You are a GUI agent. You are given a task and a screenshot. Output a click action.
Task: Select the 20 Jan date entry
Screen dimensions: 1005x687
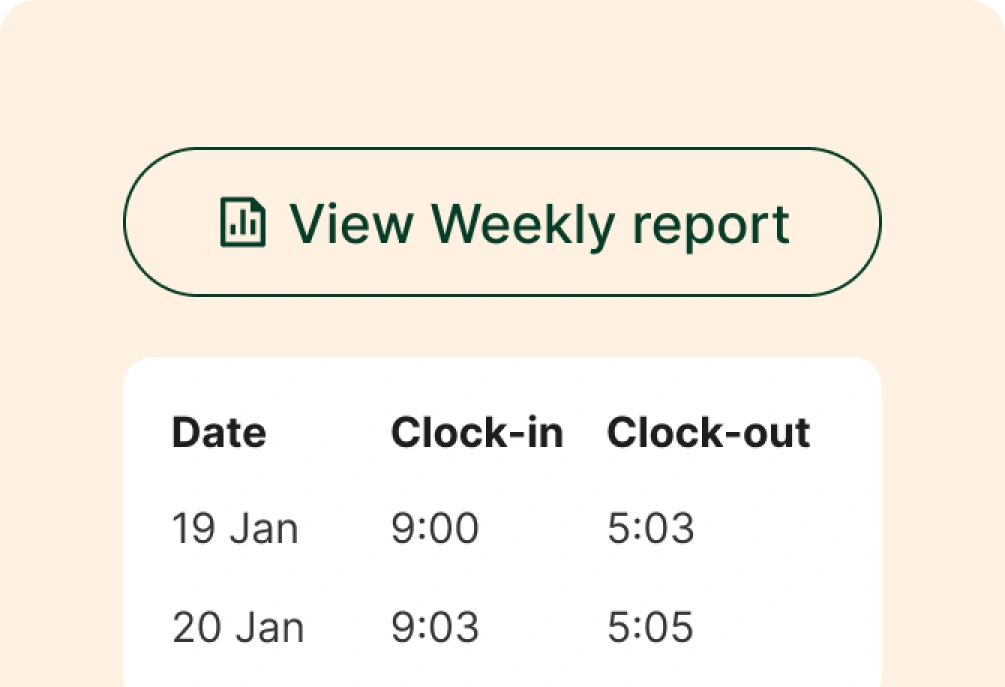[x=238, y=627]
